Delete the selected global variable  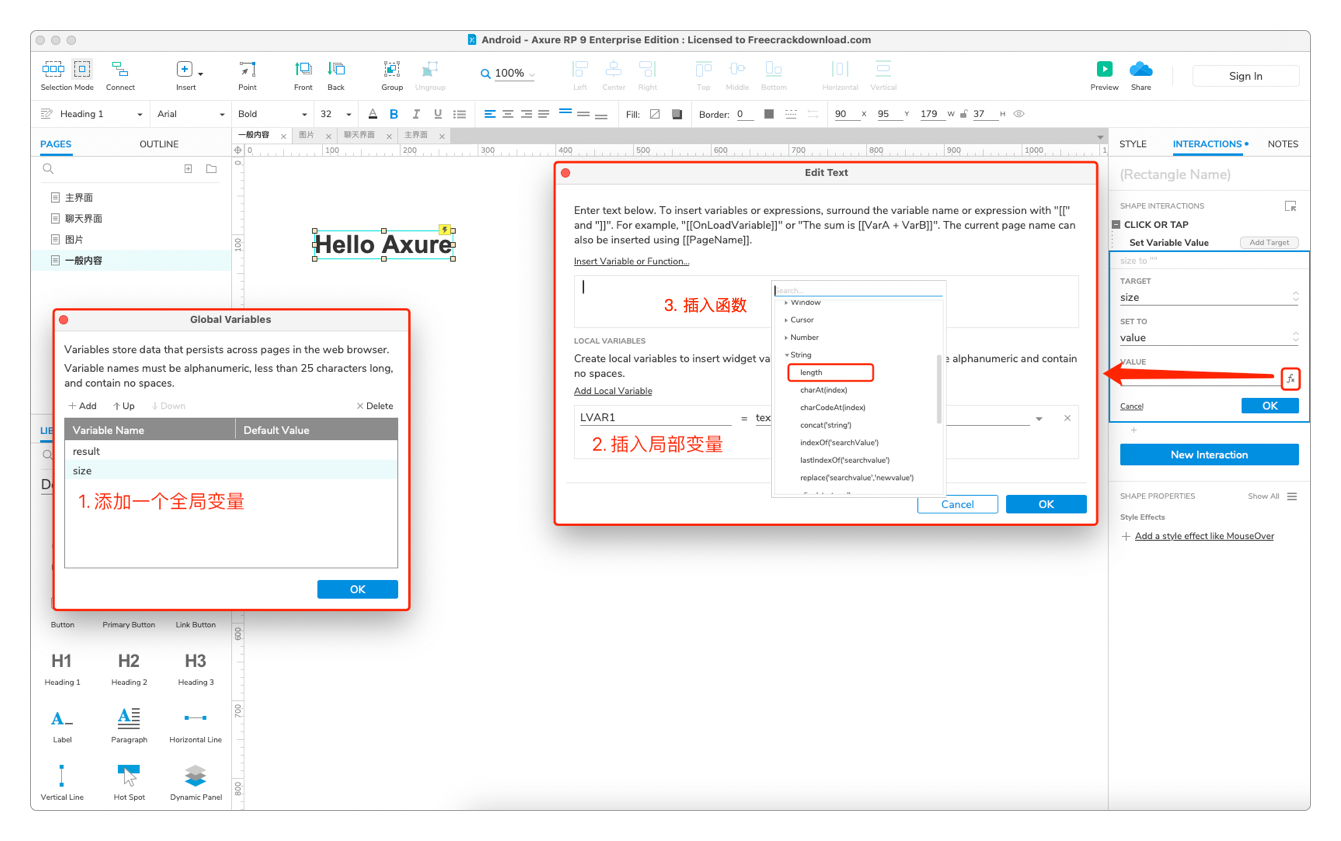point(375,406)
